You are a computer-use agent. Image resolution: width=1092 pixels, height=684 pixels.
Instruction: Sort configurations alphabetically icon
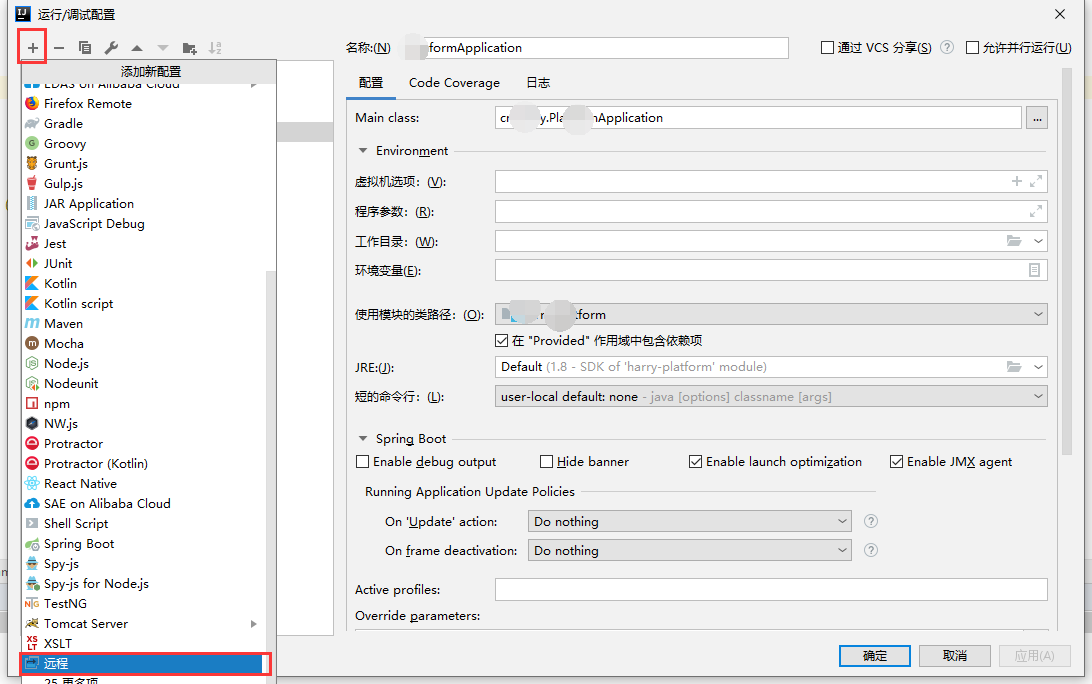[215, 47]
